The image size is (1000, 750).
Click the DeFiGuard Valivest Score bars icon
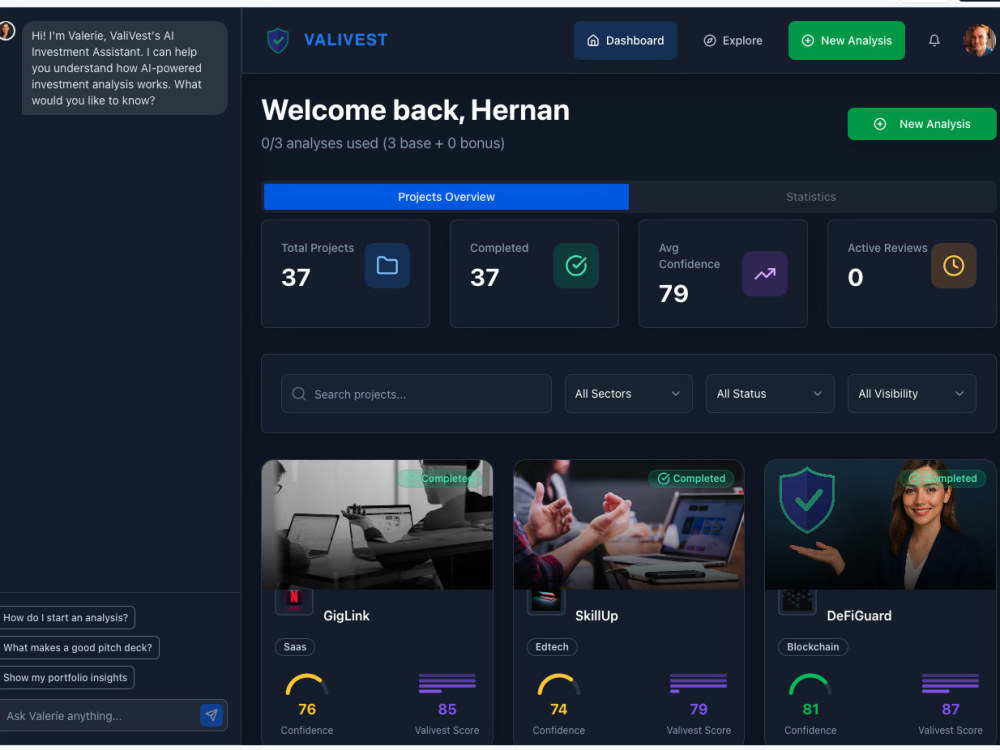[950, 683]
